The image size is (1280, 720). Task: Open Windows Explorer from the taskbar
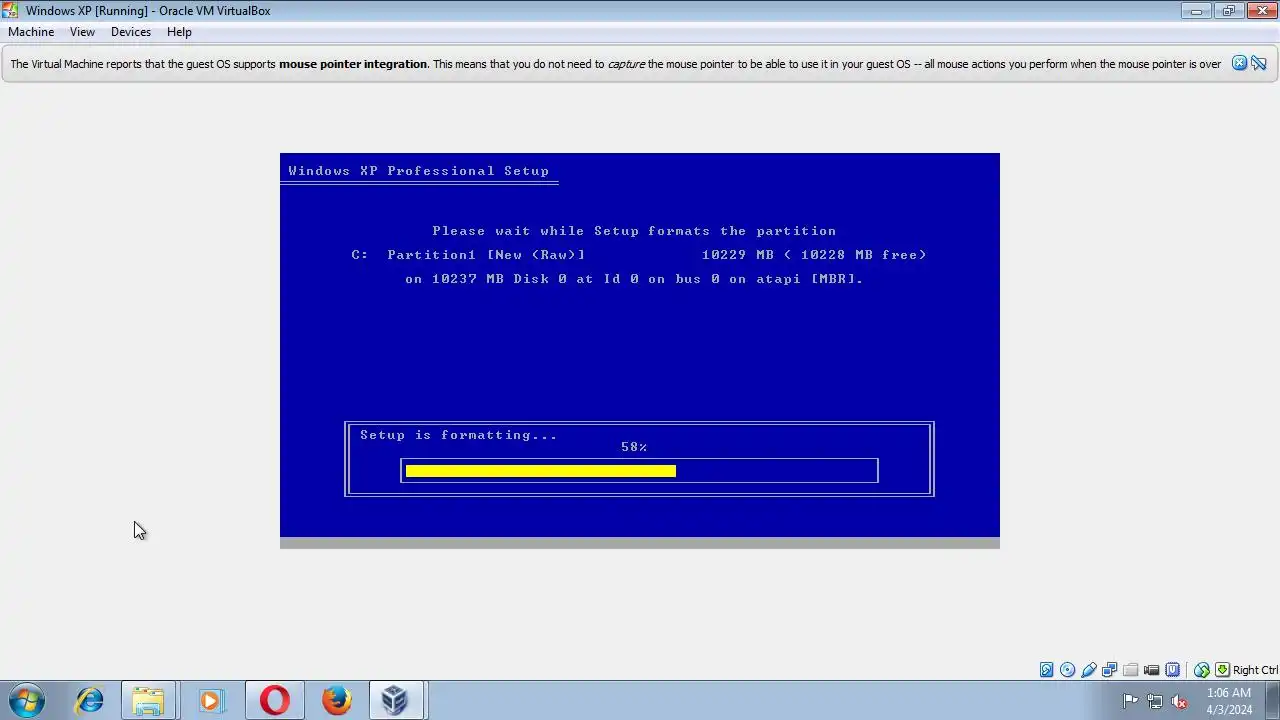[148, 700]
